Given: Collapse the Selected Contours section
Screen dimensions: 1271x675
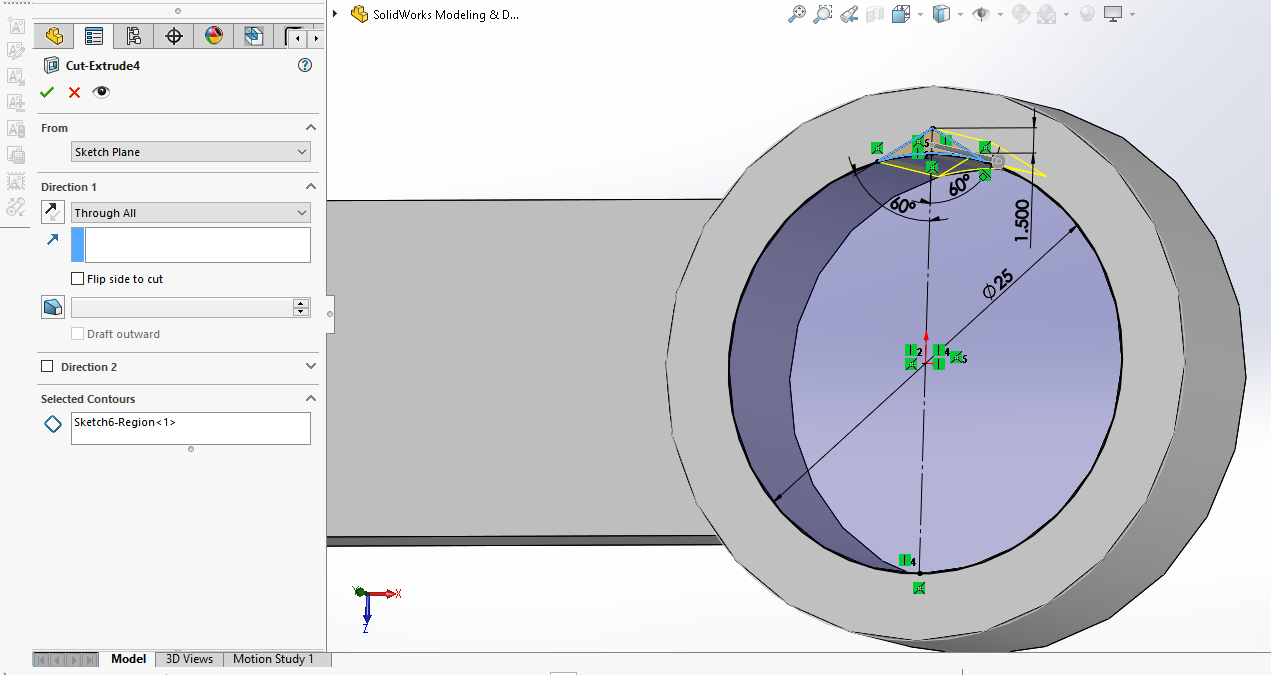Looking at the screenshot, I should click(x=310, y=399).
